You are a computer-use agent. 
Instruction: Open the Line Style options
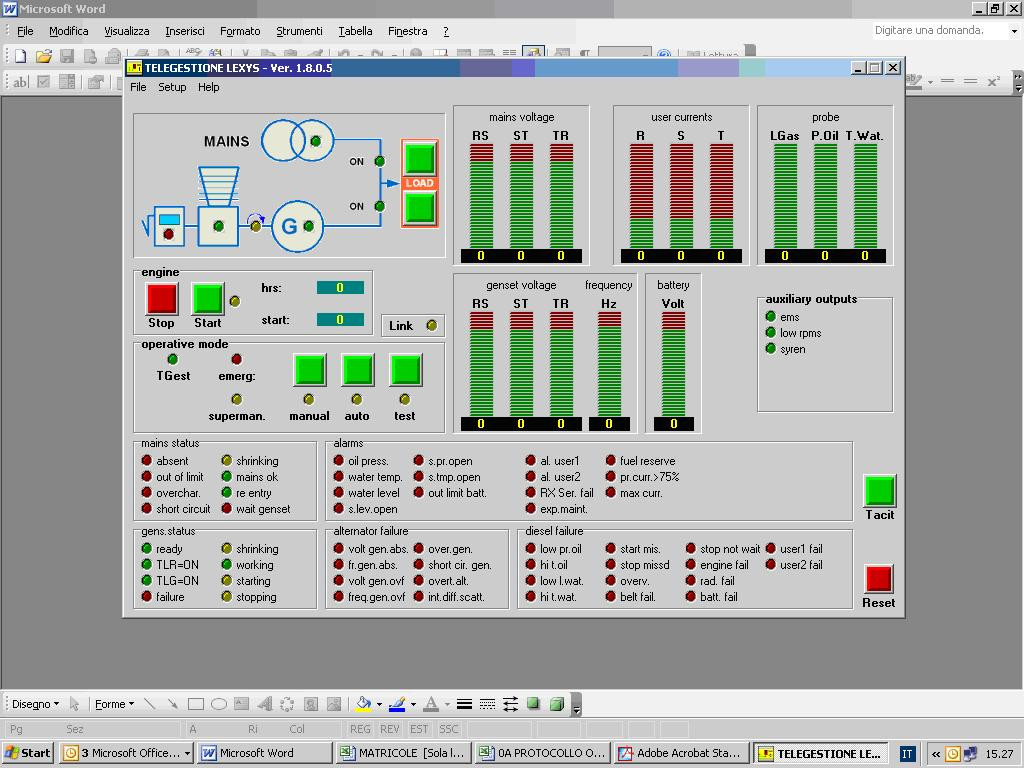[464, 704]
